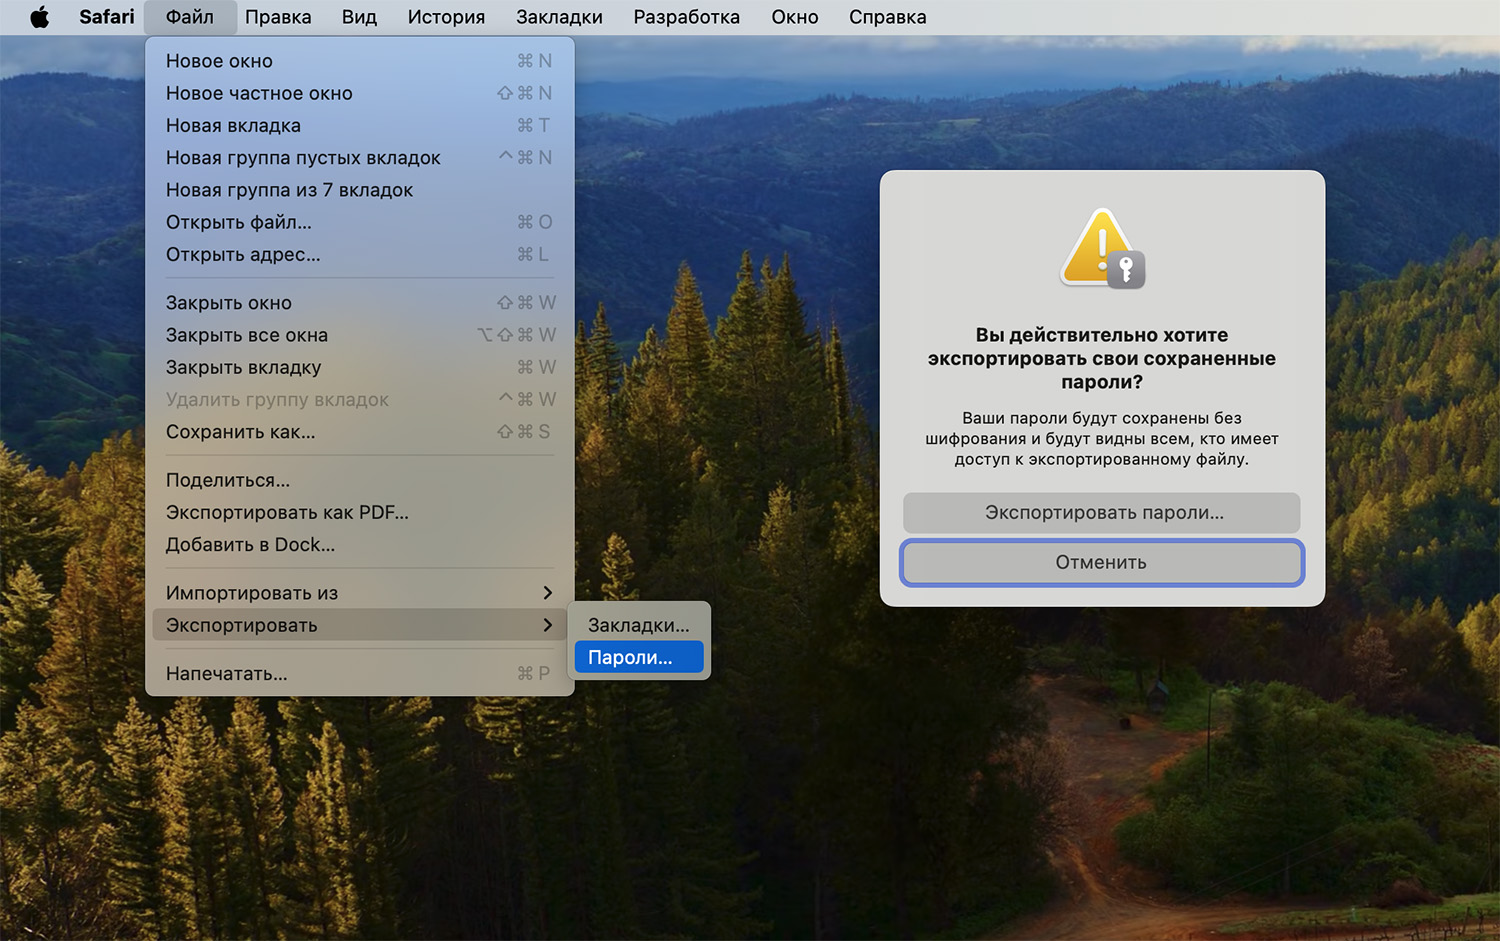Choose Поделиться… menu entry
Image resolution: width=1500 pixels, height=941 pixels.
coord(359,480)
